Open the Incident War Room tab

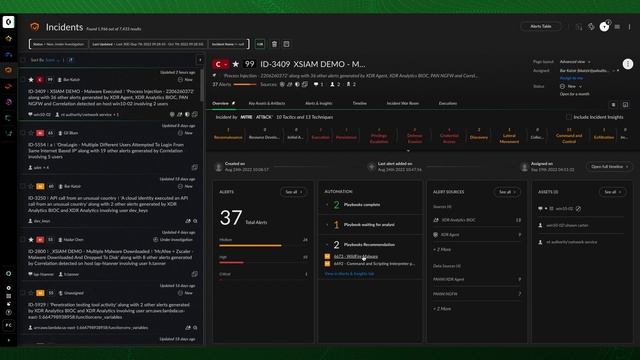tap(403, 103)
